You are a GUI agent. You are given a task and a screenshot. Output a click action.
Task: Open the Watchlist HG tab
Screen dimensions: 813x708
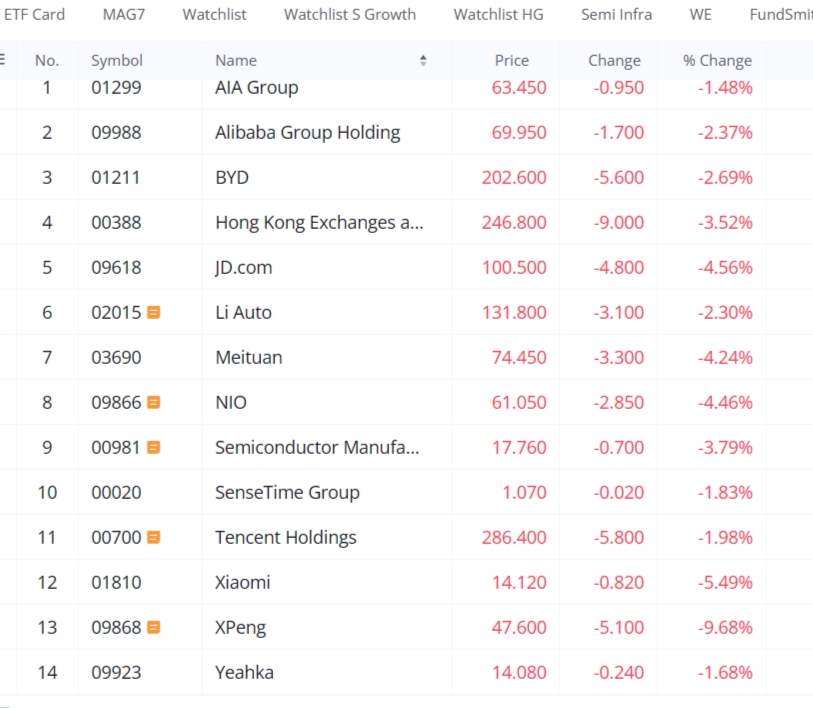499,14
